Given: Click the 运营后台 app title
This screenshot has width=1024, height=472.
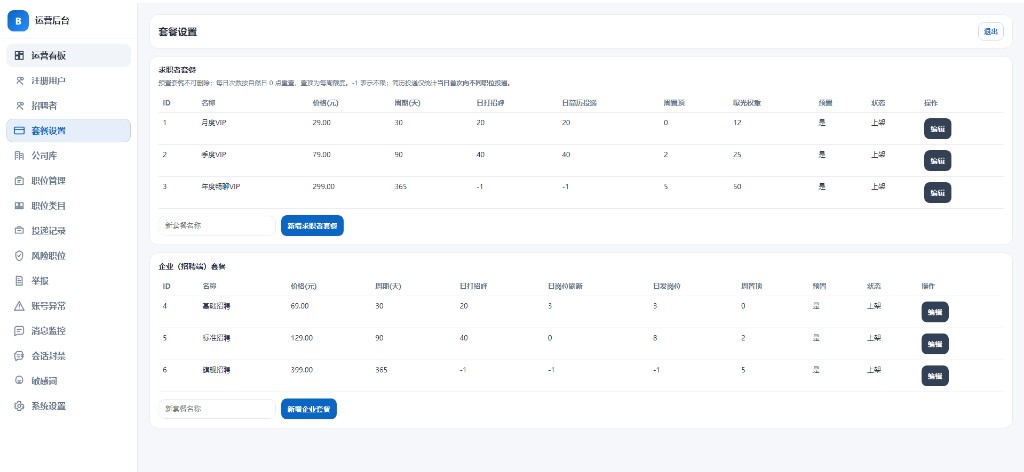Looking at the screenshot, I should point(52,21).
